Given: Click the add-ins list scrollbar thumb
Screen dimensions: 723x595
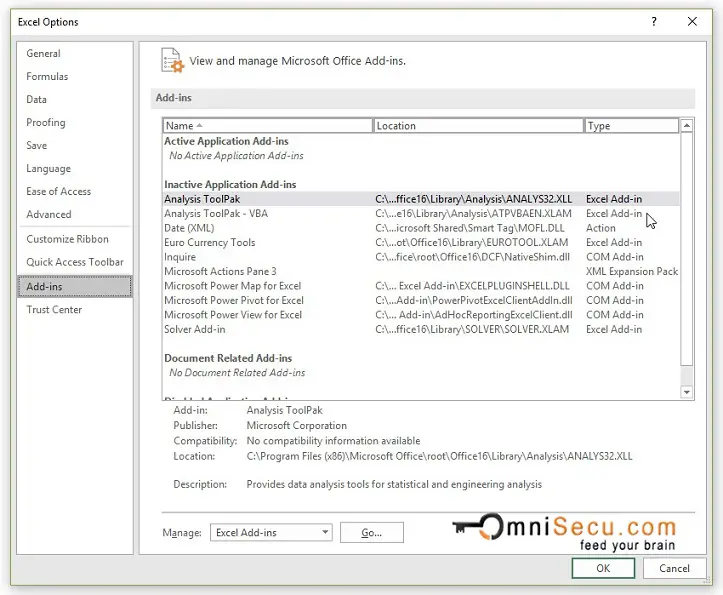Looking at the screenshot, I should (x=687, y=249).
